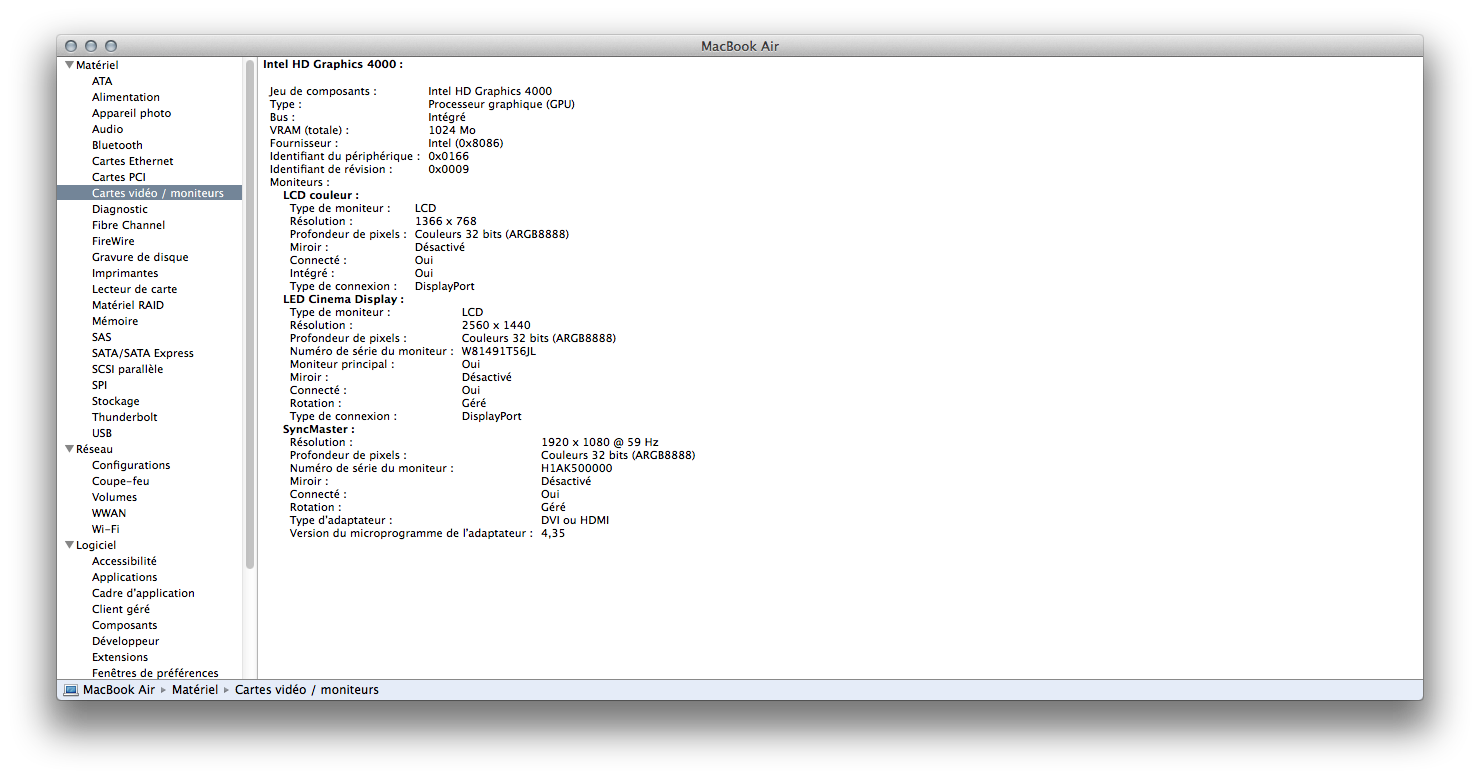Image resolution: width=1480 pixels, height=779 pixels.
Task: Show Mémoire information
Action: (115, 321)
